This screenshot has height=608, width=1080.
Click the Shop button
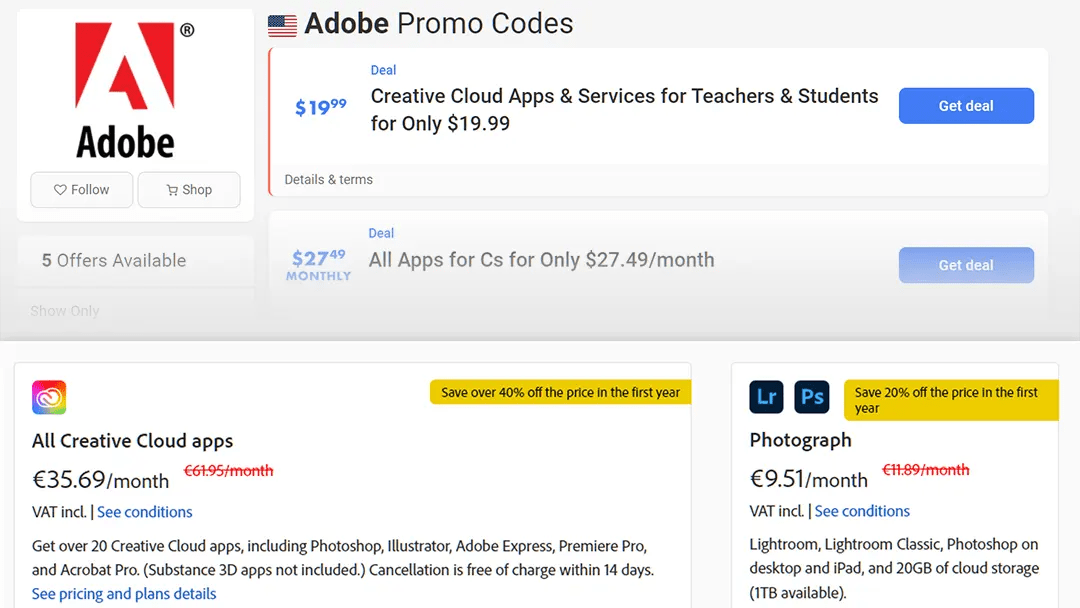coord(189,189)
